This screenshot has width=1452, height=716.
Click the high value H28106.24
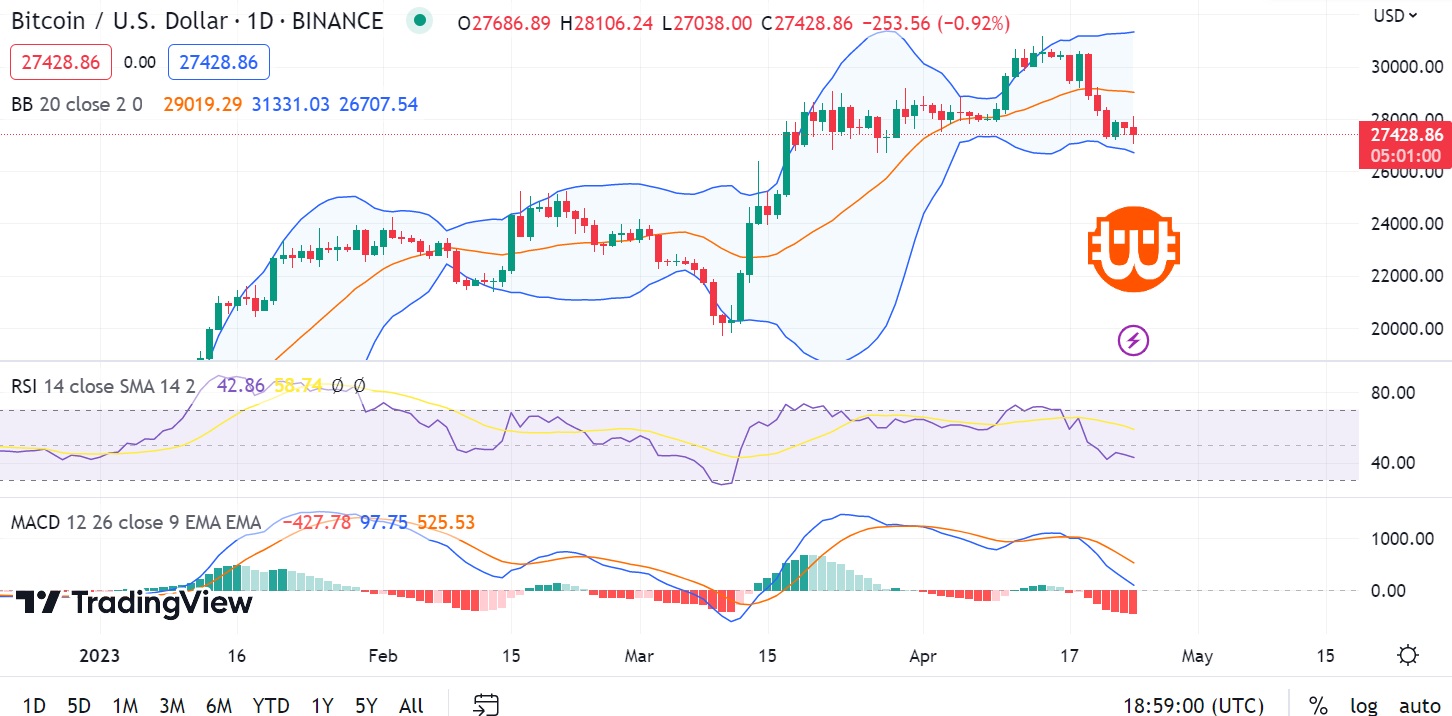pyautogui.click(x=607, y=22)
